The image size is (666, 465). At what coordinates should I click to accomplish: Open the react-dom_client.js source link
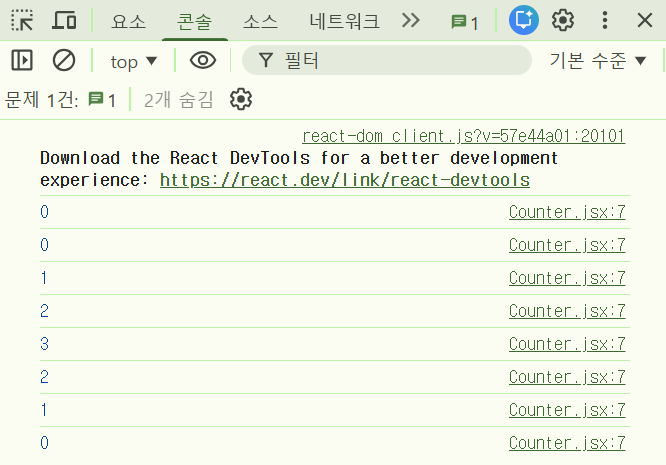[x=463, y=136]
